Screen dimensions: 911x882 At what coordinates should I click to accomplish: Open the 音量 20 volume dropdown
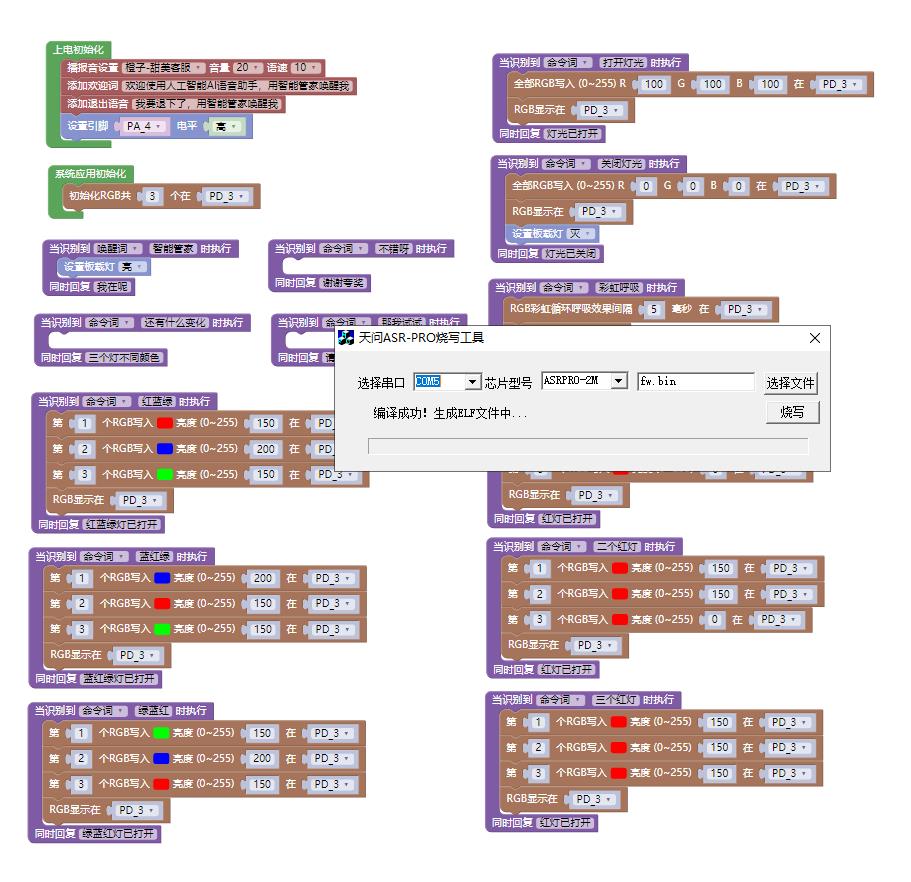point(248,67)
